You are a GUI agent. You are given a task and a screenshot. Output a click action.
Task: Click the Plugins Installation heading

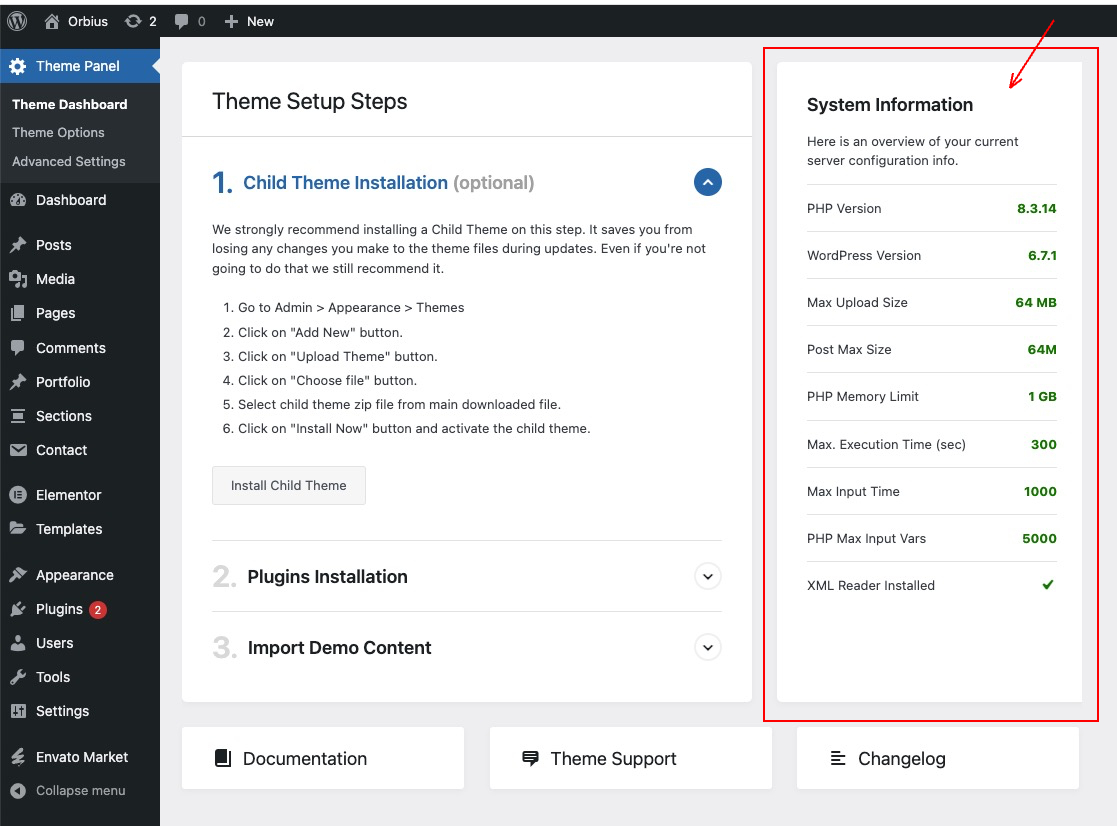click(328, 576)
